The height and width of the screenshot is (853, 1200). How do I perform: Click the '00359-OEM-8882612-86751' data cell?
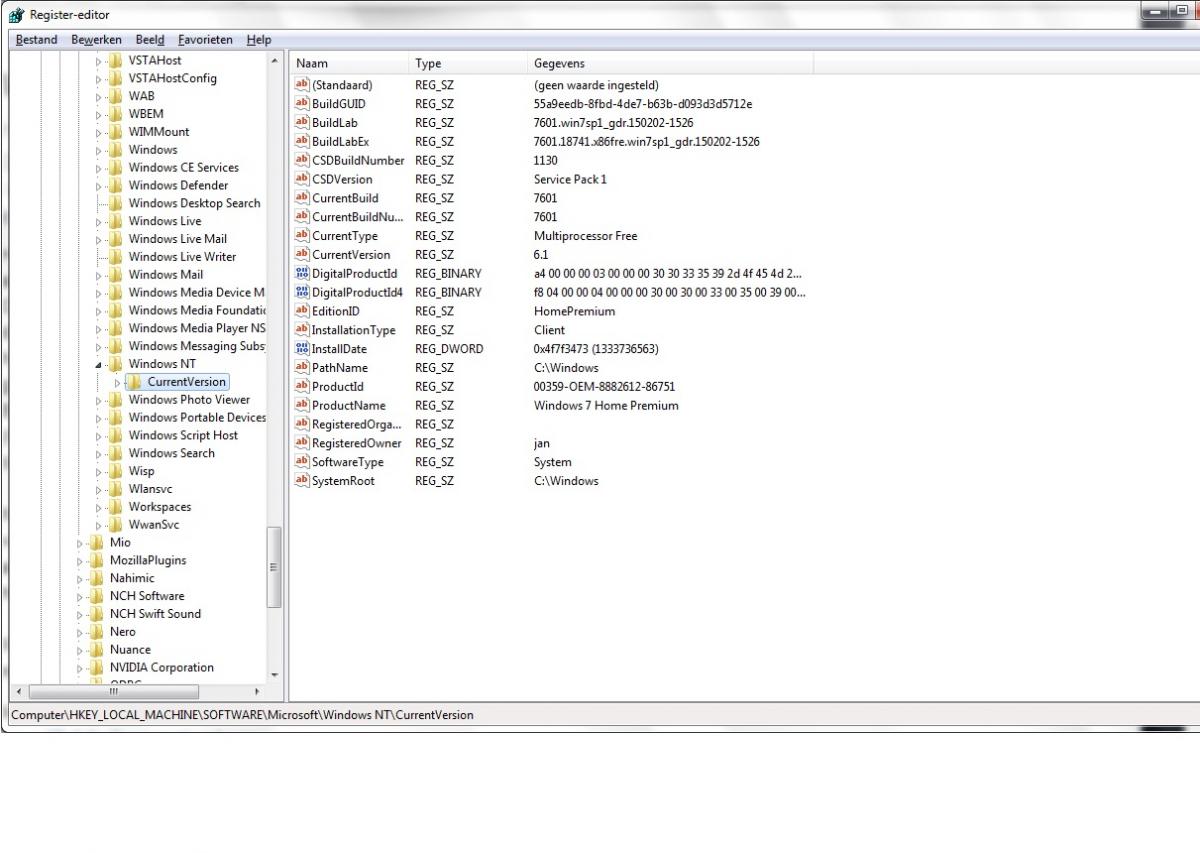604,387
